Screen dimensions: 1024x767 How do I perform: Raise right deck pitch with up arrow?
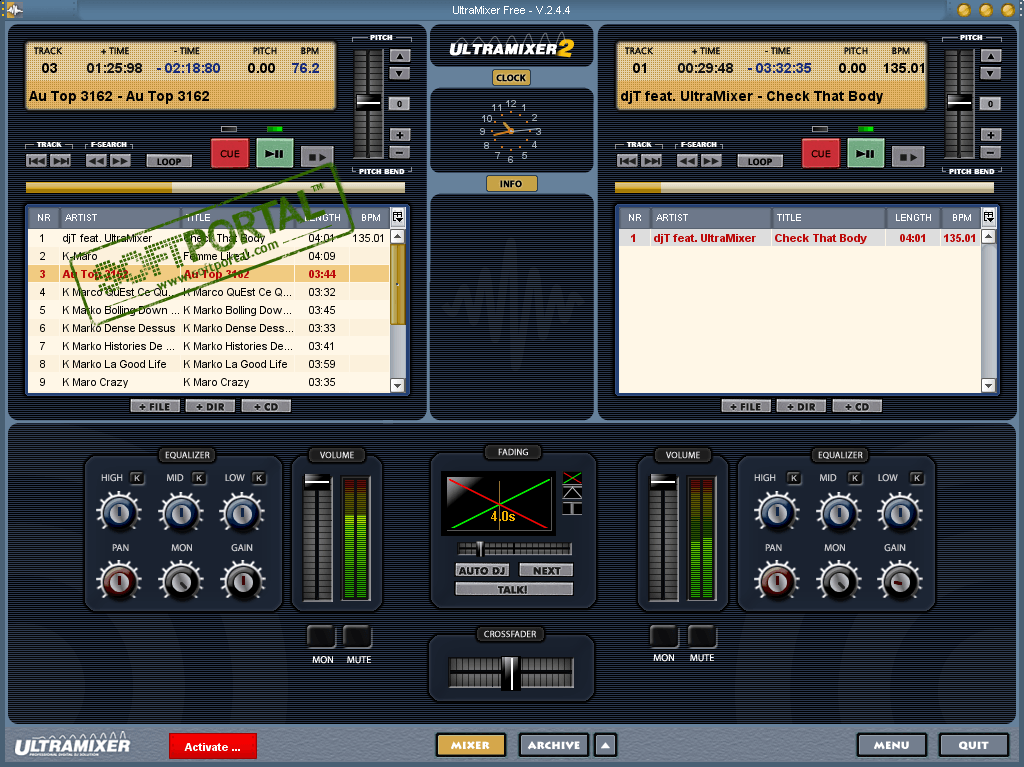coord(991,56)
